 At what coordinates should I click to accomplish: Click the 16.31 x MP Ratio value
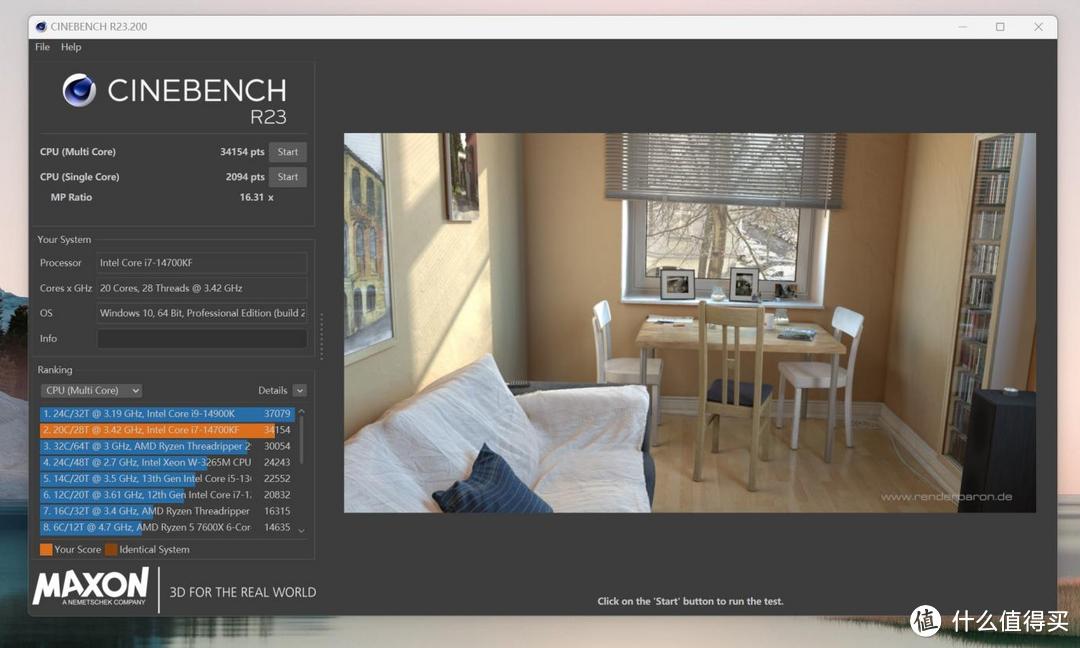pyautogui.click(x=256, y=198)
